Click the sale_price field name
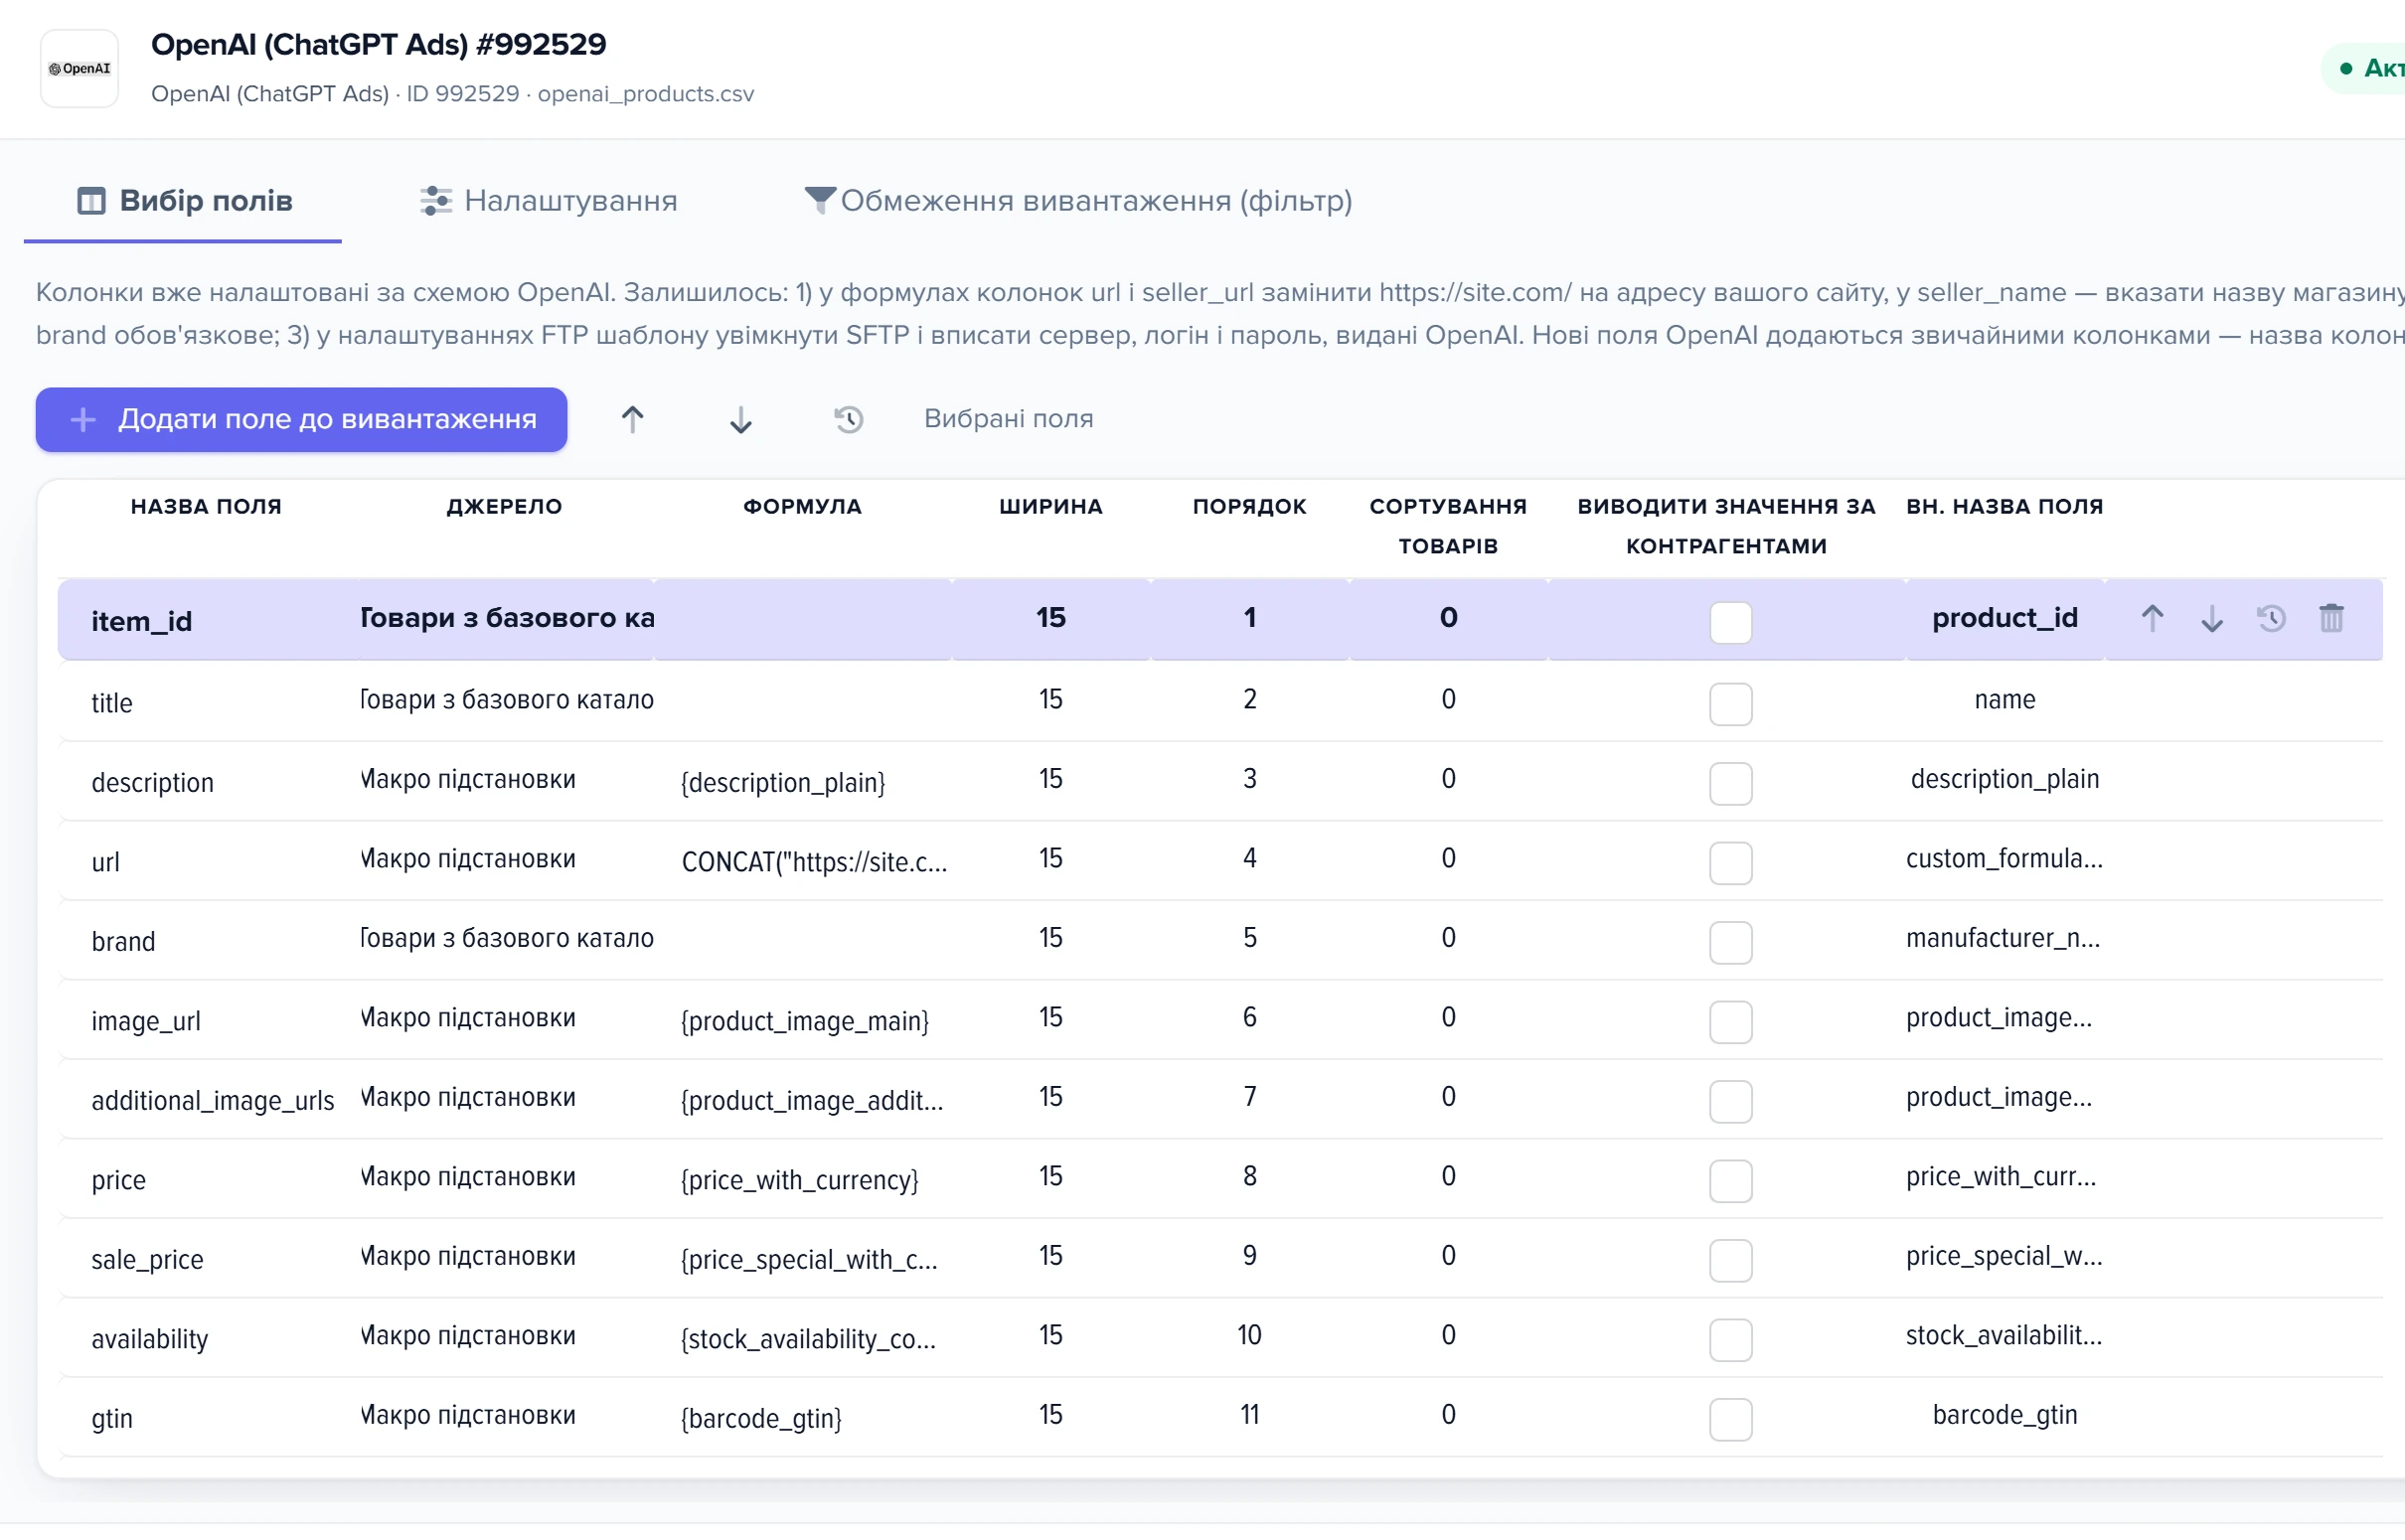This screenshot has width=2405, height=1540. coord(147,1259)
